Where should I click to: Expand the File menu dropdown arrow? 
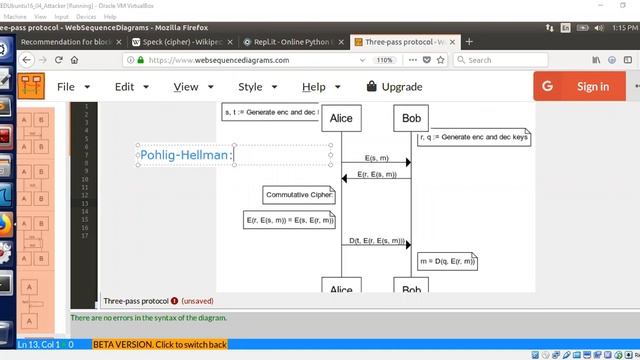(87, 87)
